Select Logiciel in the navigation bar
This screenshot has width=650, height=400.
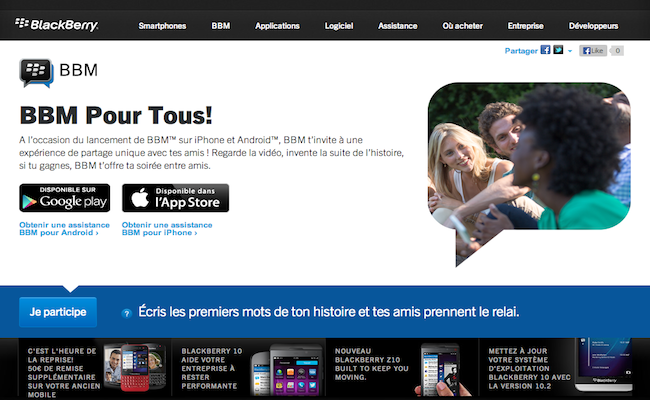[x=339, y=26]
